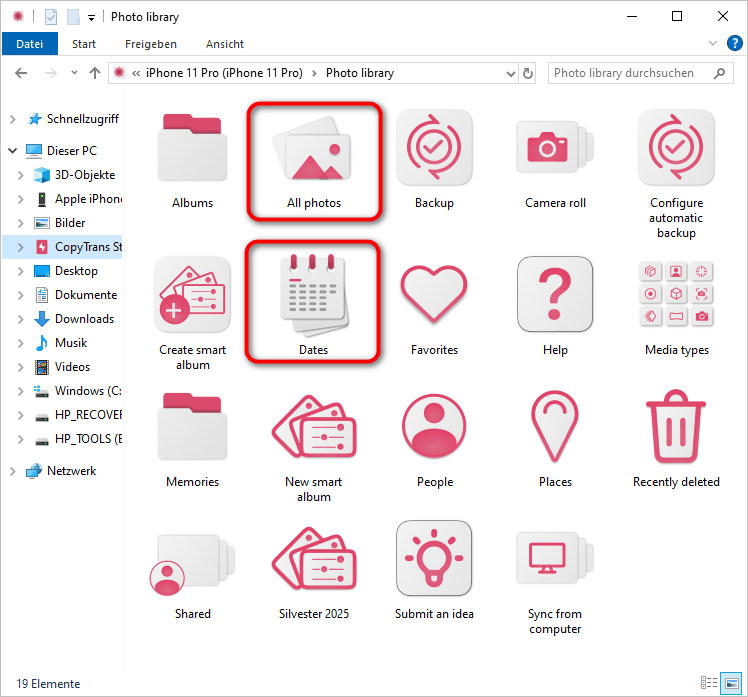Open Sync from computer icon
This screenshot has width=748, height=697.
tap(555, 560)
